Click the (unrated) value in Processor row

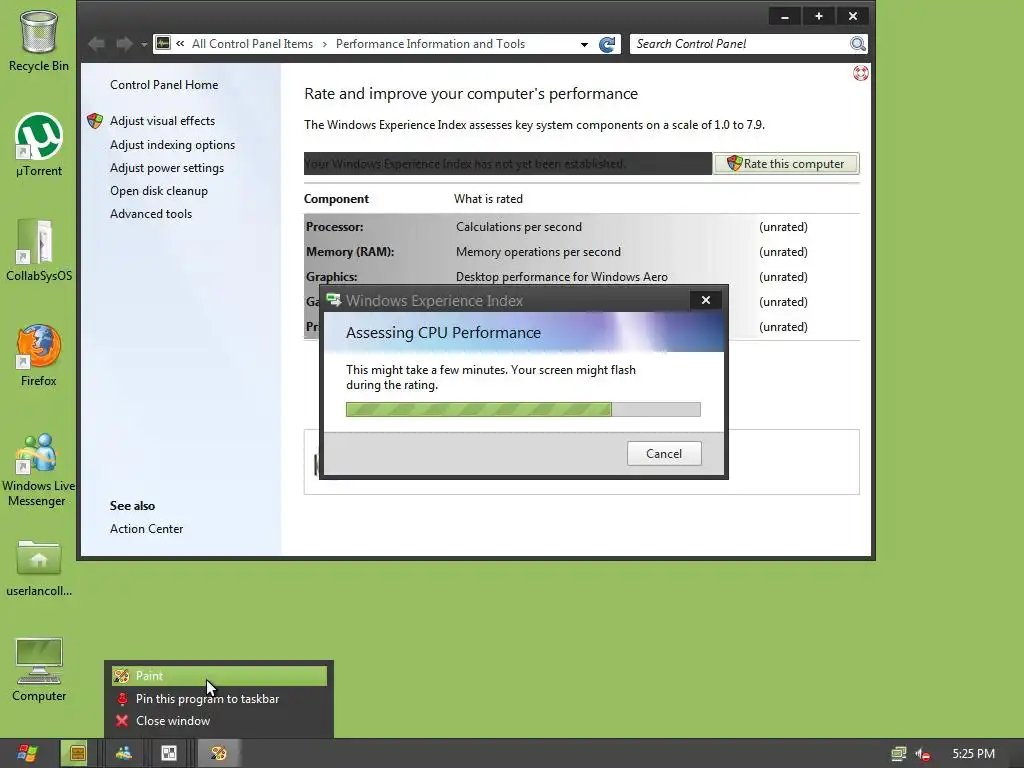(783, 227)
